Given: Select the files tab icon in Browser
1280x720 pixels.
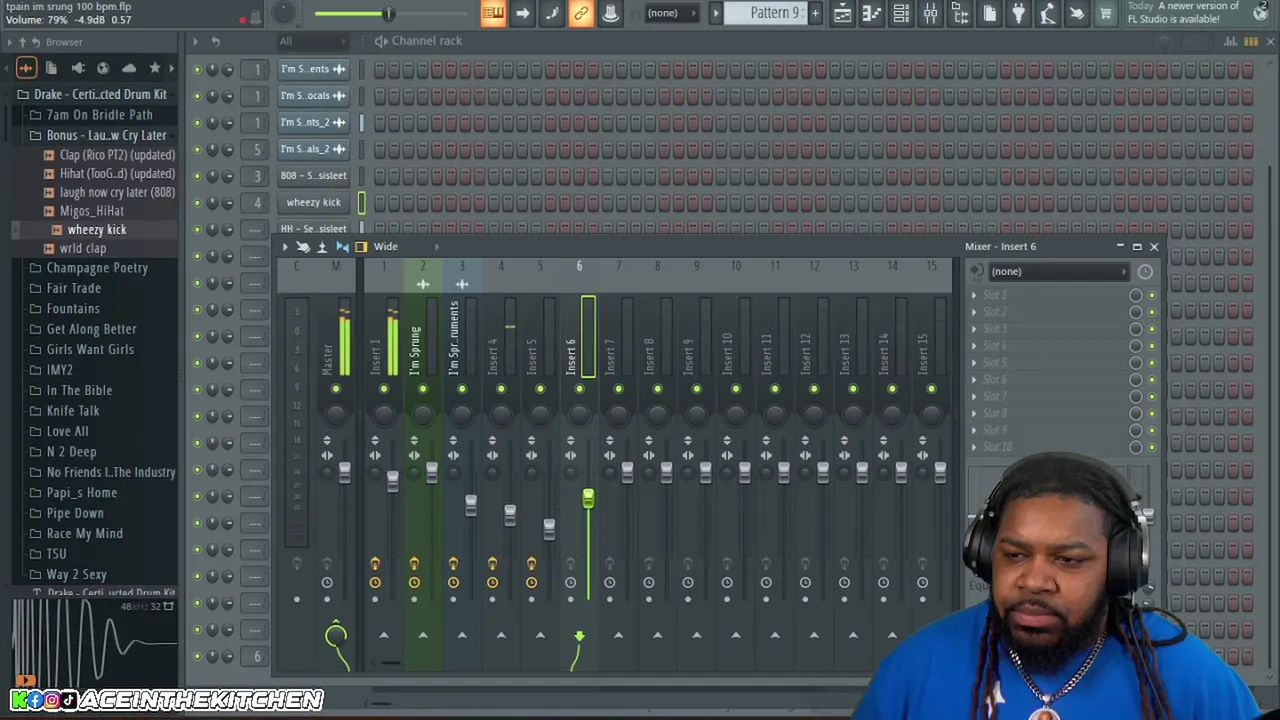Looking at the screenshot, I should pos(52,68).
